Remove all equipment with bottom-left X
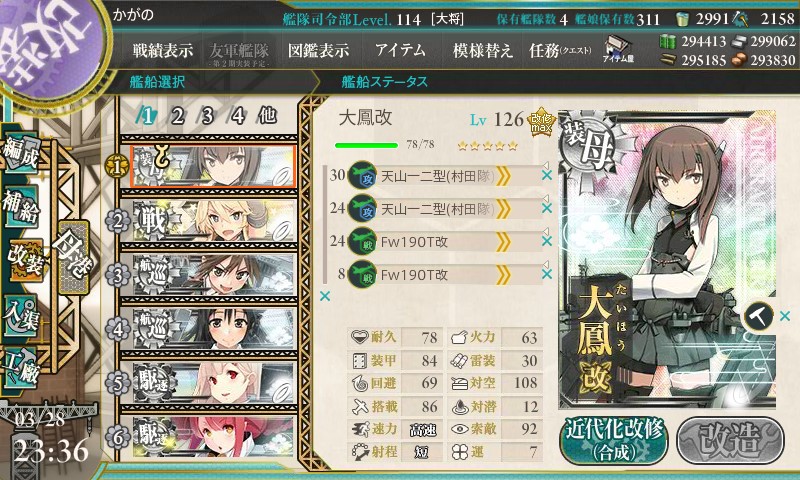The width and height of the screenshot is (800, 480). [x=324, y=296]
